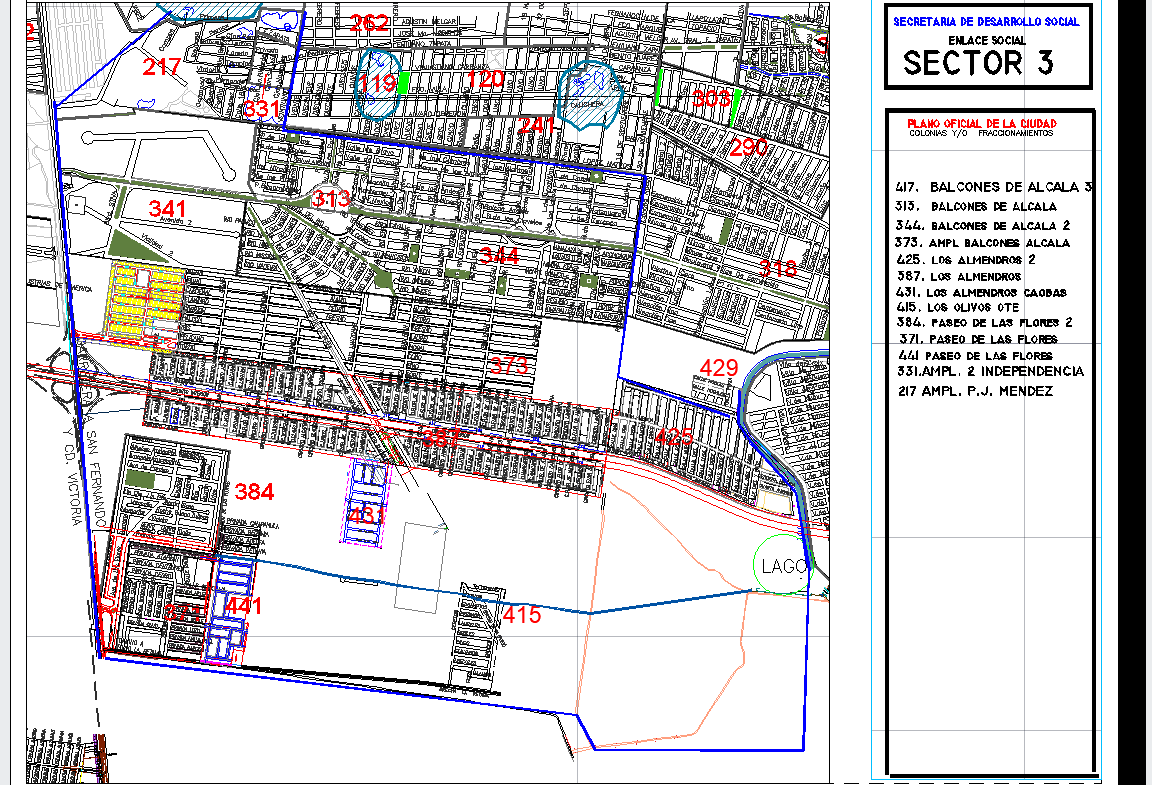Select the yellow-highlighted block grid near label 341
This screenshot has height=785, width=1152.
(150, 300)
